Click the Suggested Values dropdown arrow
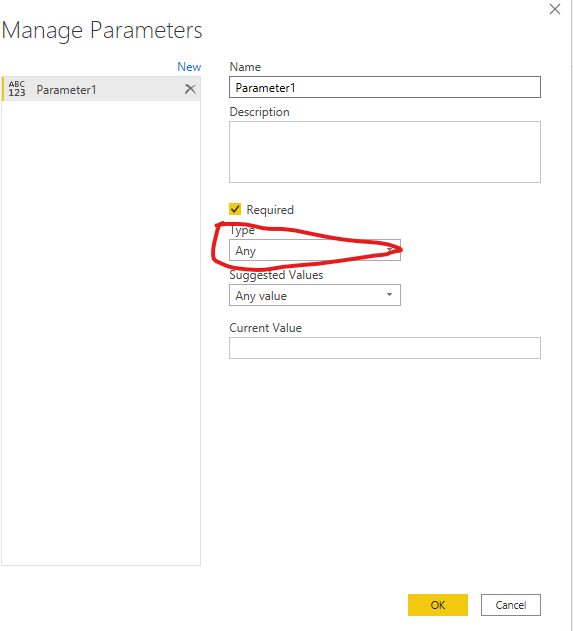Image resolution: width=573 pixels, height=631 pixels. pyautogui.click(x=389, y=295)
